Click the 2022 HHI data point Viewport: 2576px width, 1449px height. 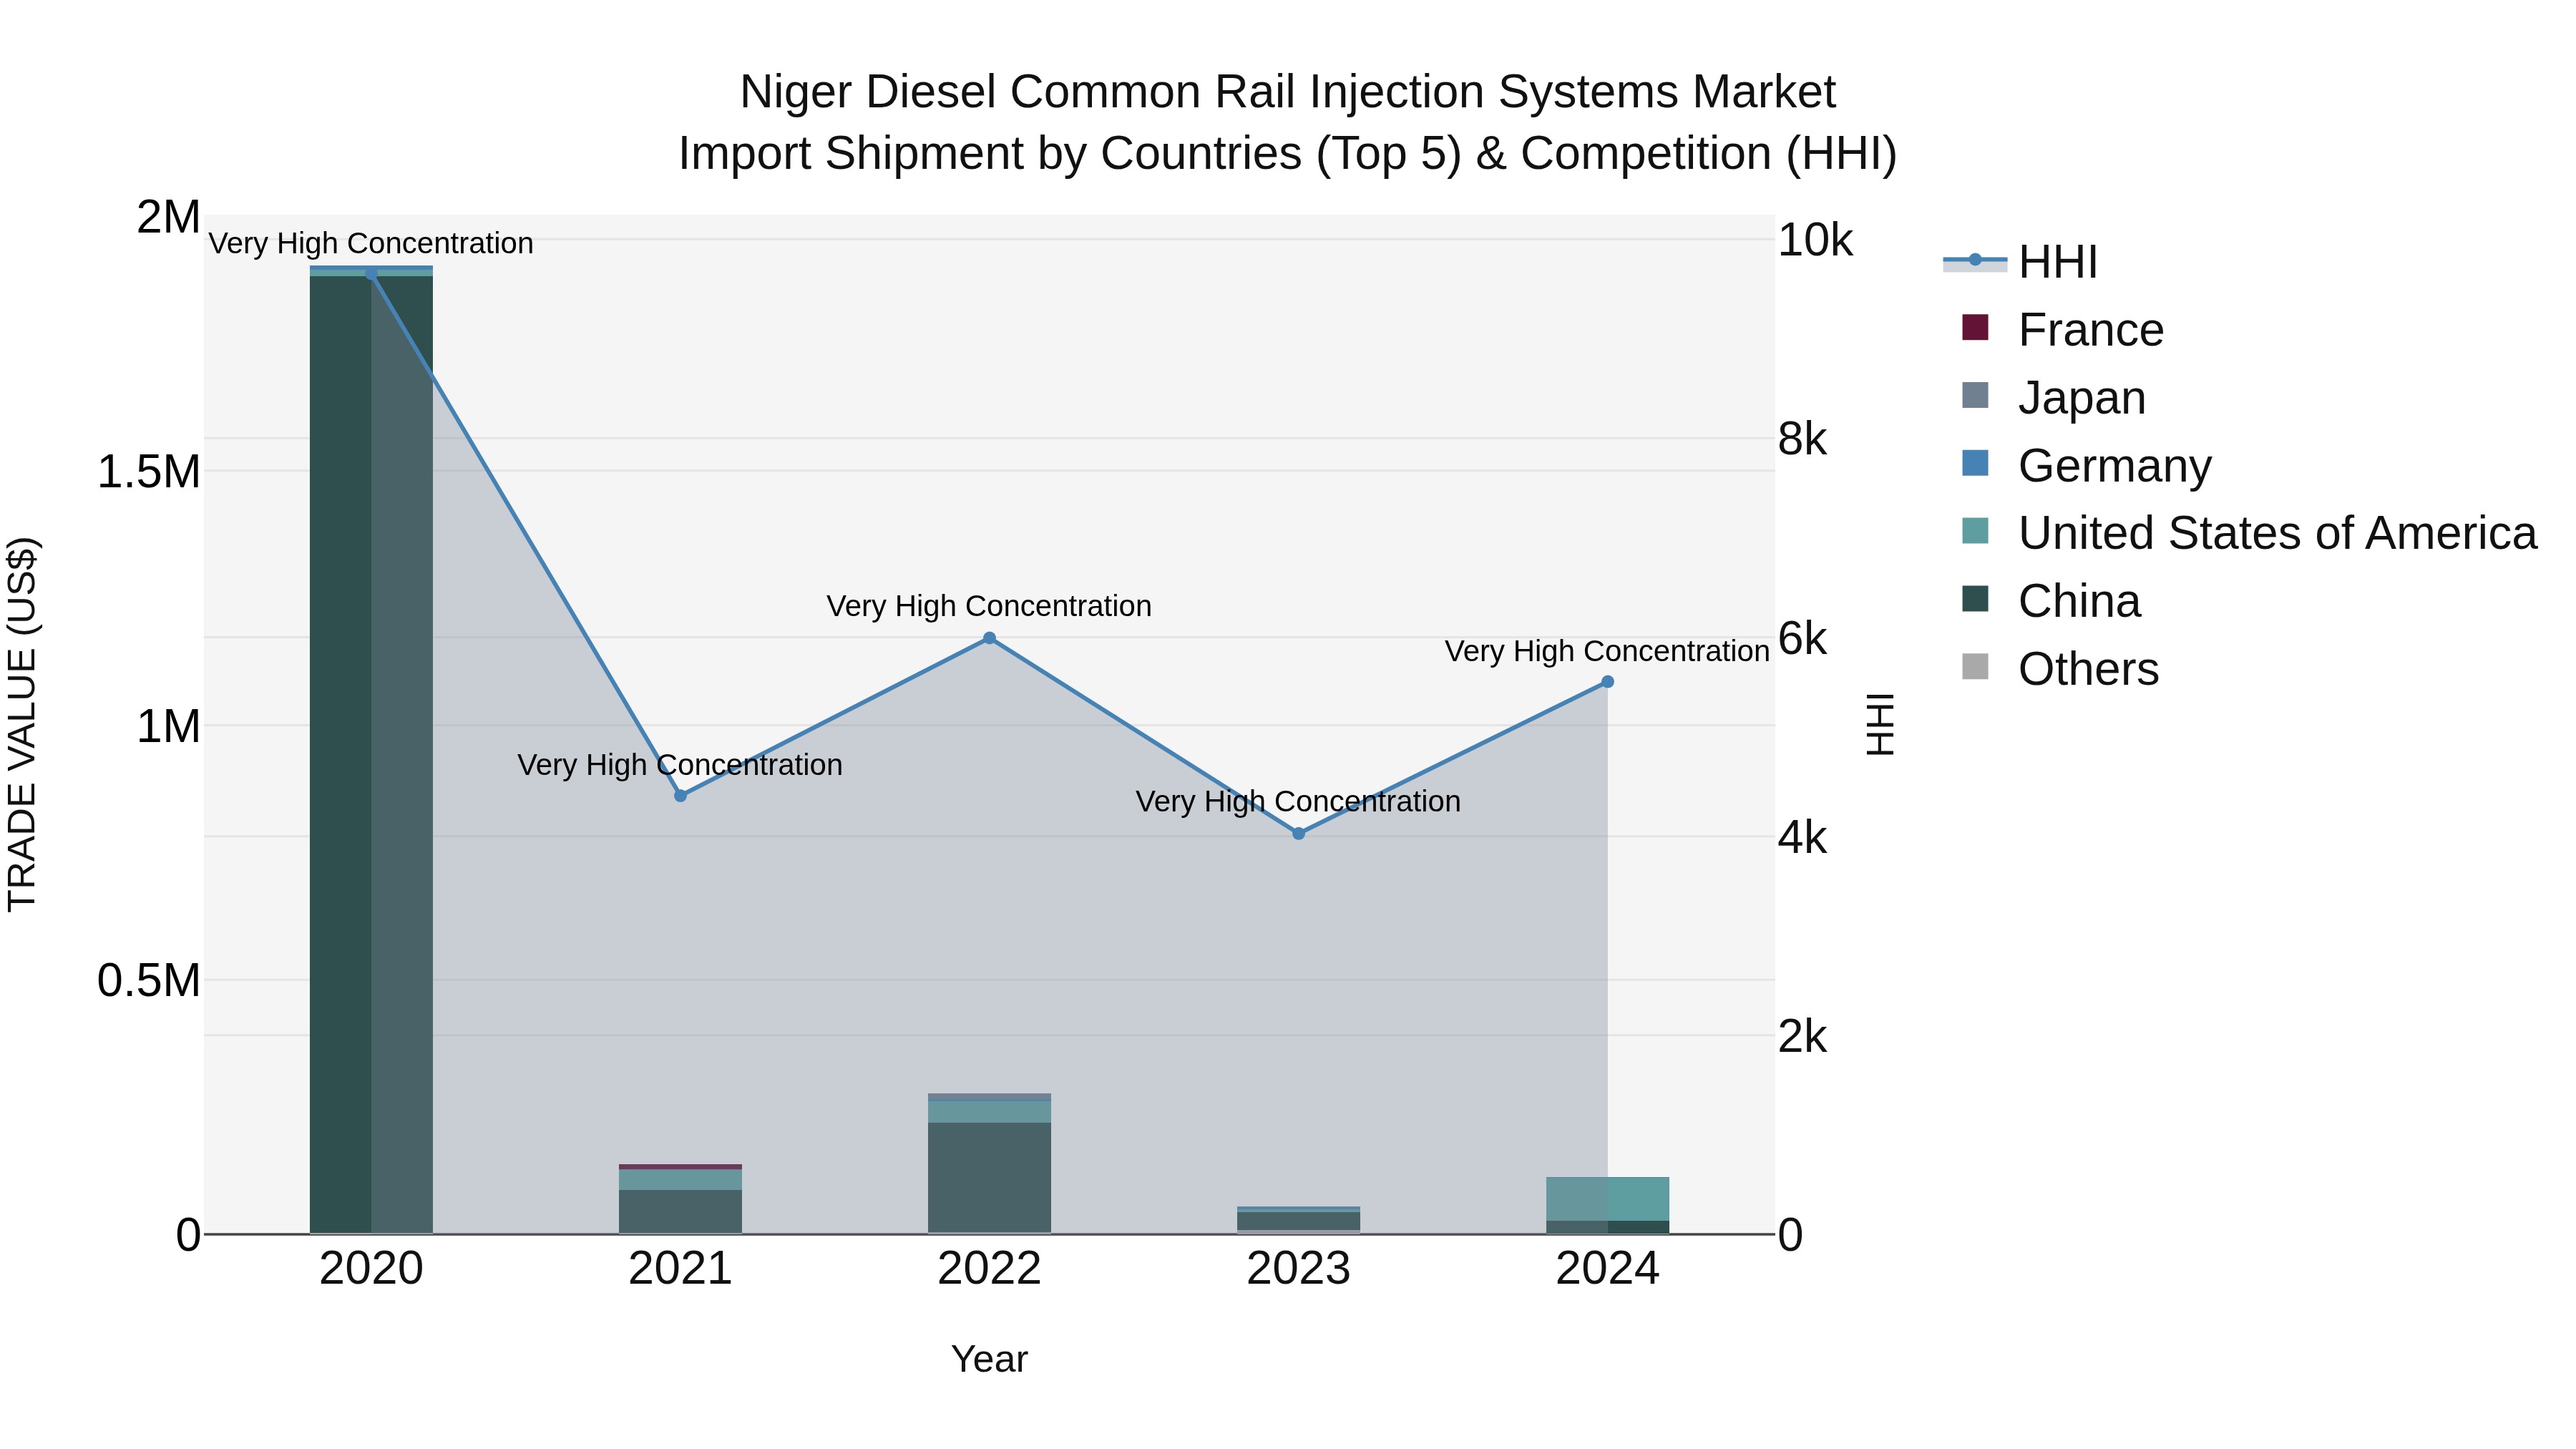pyautogui.click(x=989, y=638)
